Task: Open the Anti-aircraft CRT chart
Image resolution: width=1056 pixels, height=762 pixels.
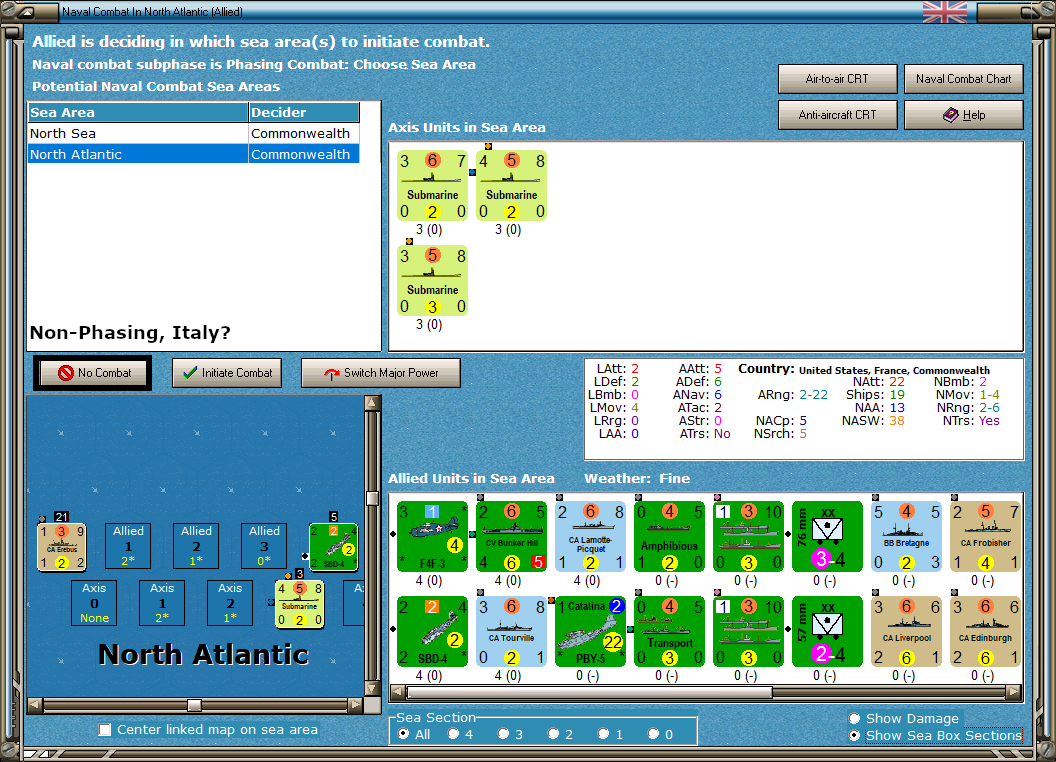Action: click(x=837, y=115)
